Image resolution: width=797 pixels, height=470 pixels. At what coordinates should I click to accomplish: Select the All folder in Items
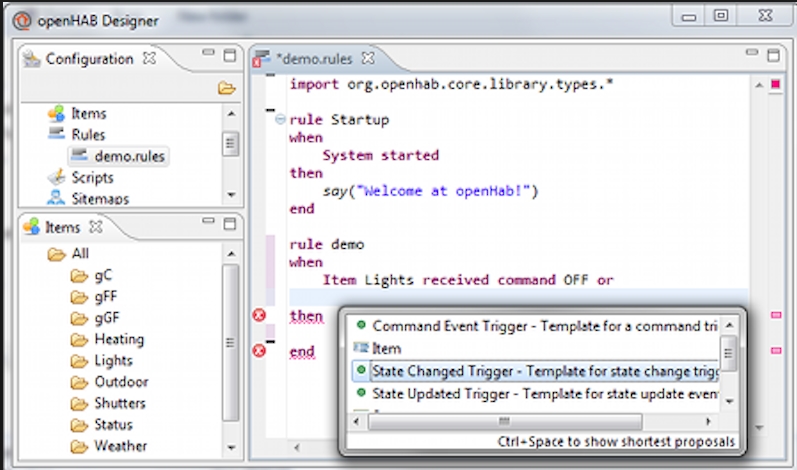(80, 253)
